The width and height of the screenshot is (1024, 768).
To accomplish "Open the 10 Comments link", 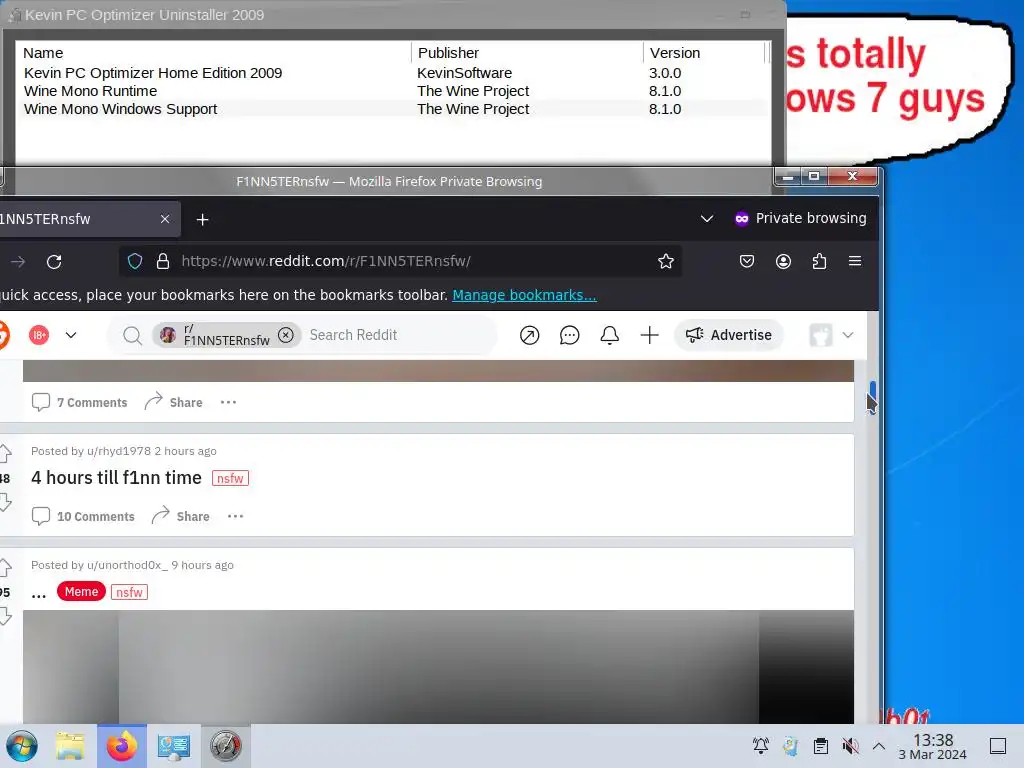I will coord(83,516).
